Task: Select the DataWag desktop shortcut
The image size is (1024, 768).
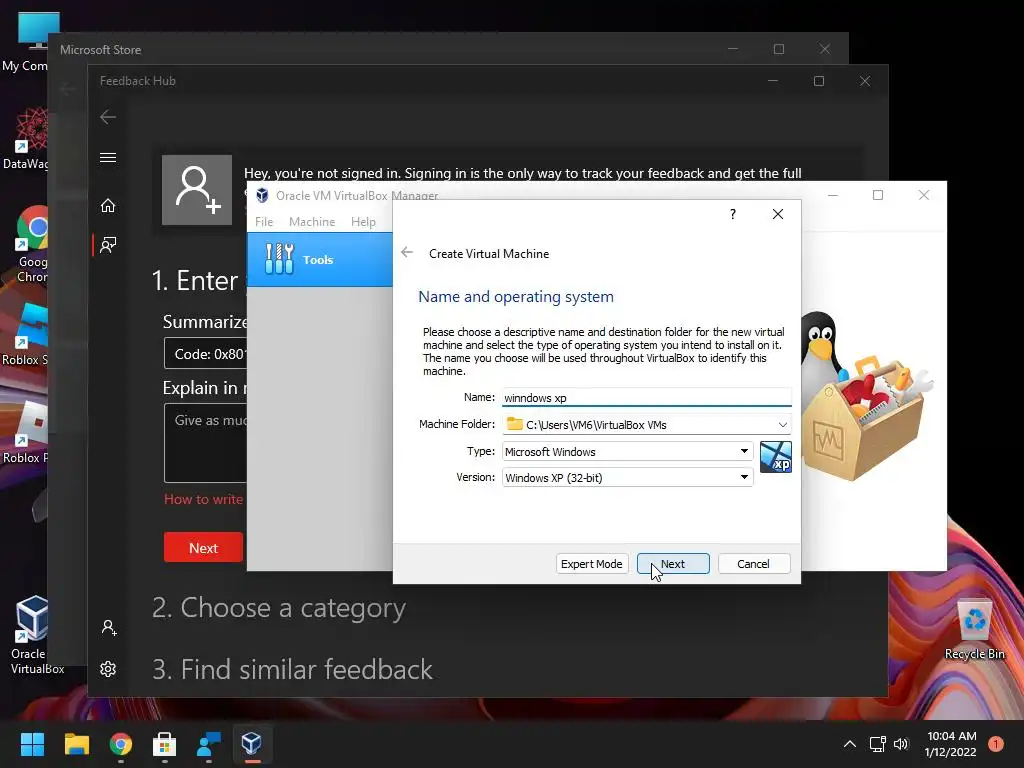Action: pos(26,138)
